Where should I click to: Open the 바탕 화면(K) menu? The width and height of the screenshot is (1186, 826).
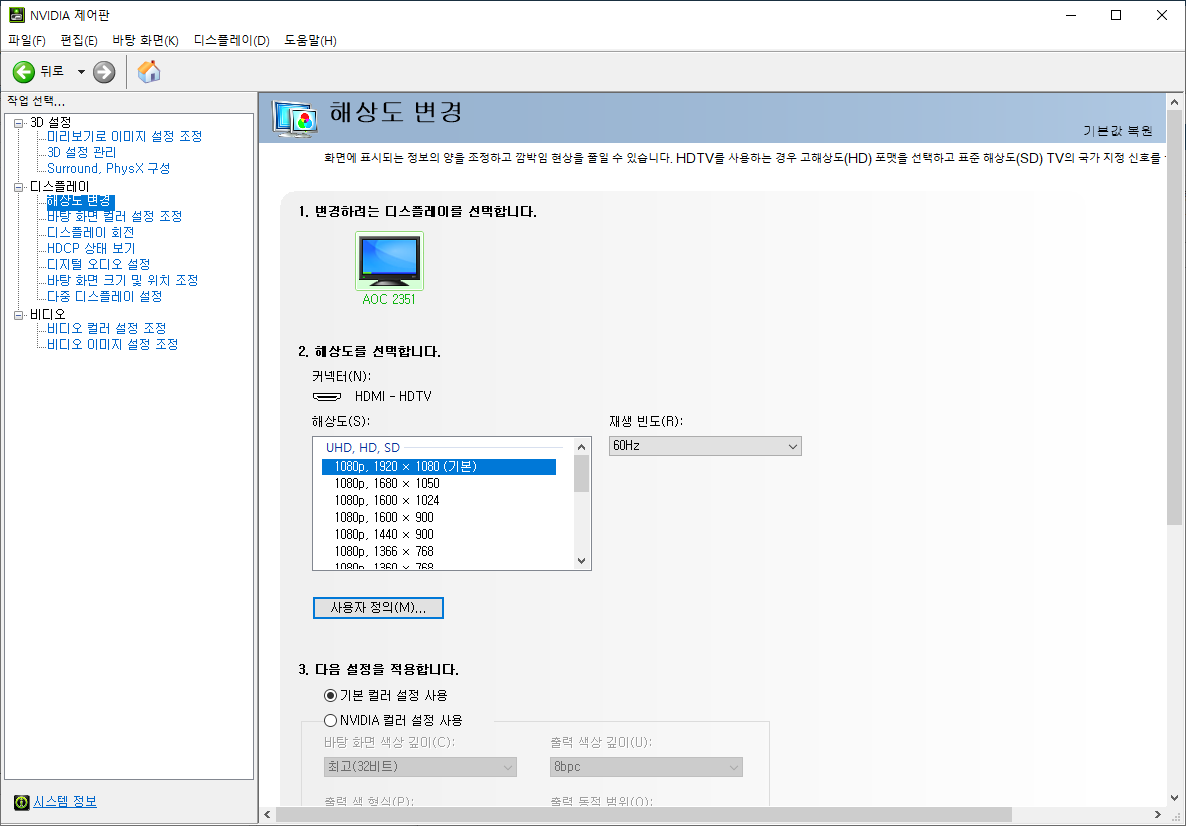click(x=145, y=41)
